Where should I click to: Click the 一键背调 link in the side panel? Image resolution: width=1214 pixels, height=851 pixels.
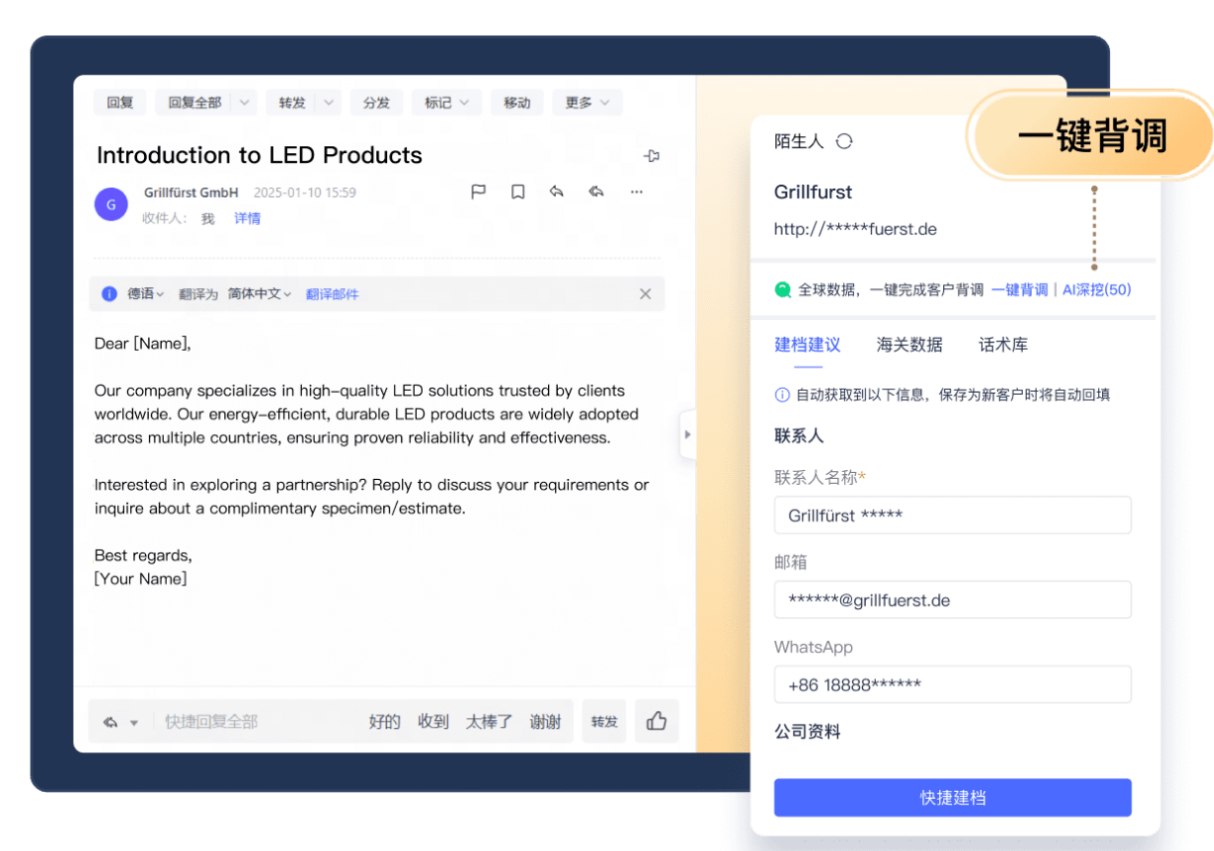[x=1019, y=290]
